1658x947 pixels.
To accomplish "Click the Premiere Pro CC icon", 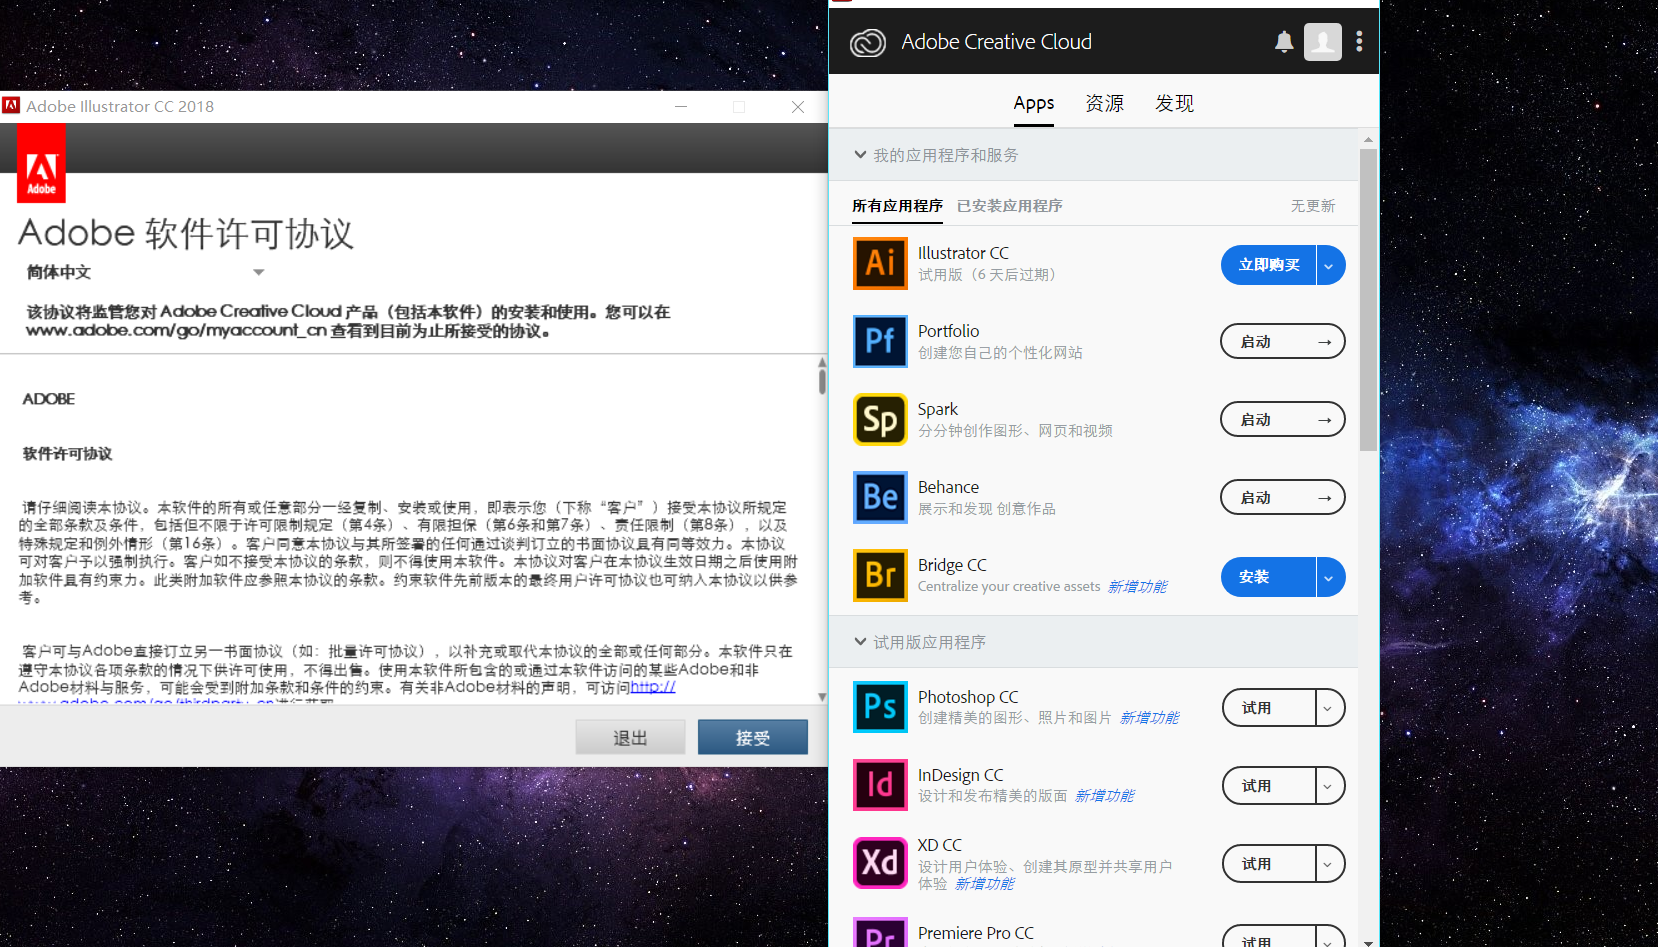I will pyautogui.click(x=880, y=932).
